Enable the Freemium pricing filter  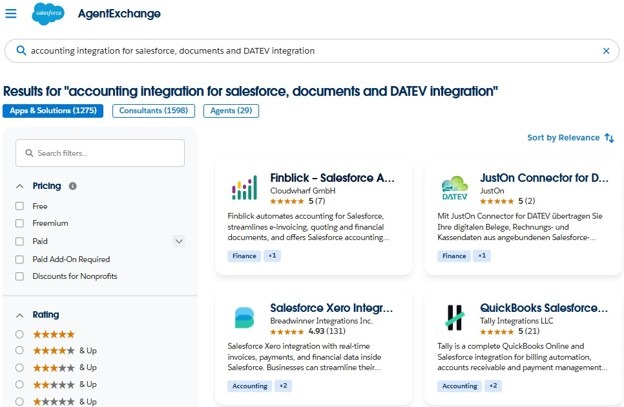(20, 223)
